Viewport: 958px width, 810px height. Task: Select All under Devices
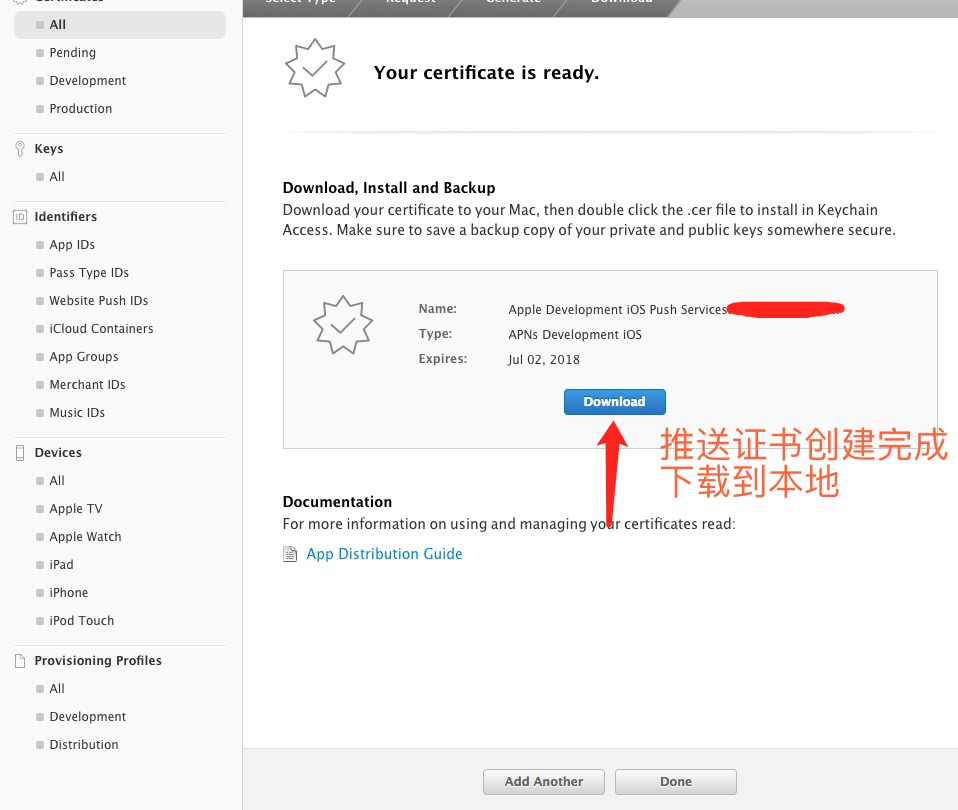57,481
